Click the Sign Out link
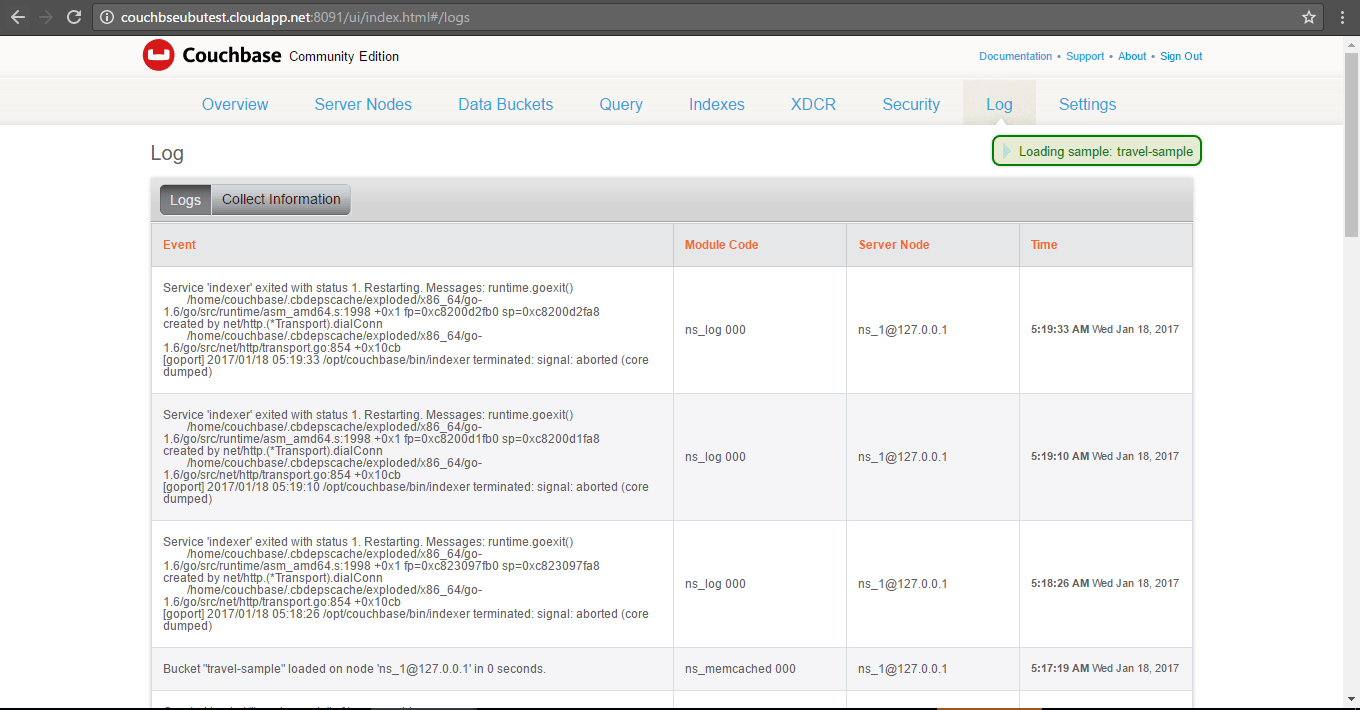 (1181, 56)
